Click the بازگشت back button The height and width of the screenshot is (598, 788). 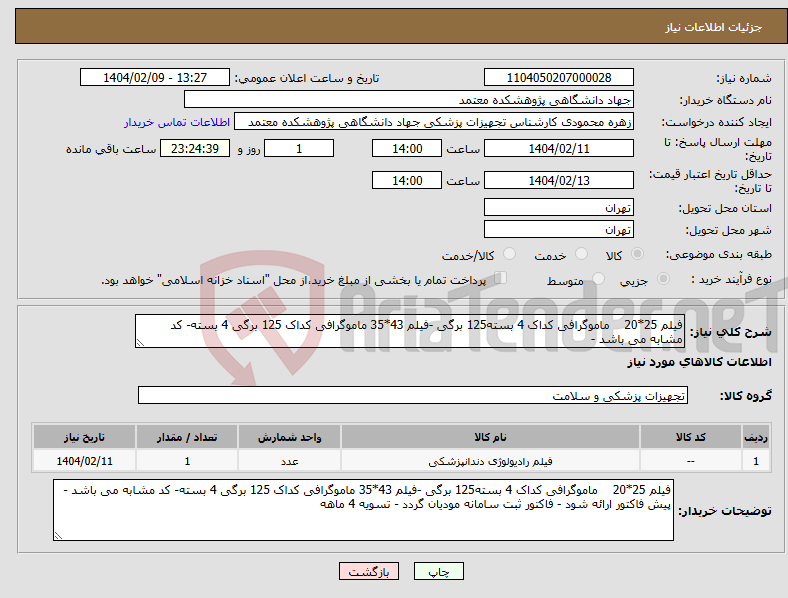tap(369, 571)
